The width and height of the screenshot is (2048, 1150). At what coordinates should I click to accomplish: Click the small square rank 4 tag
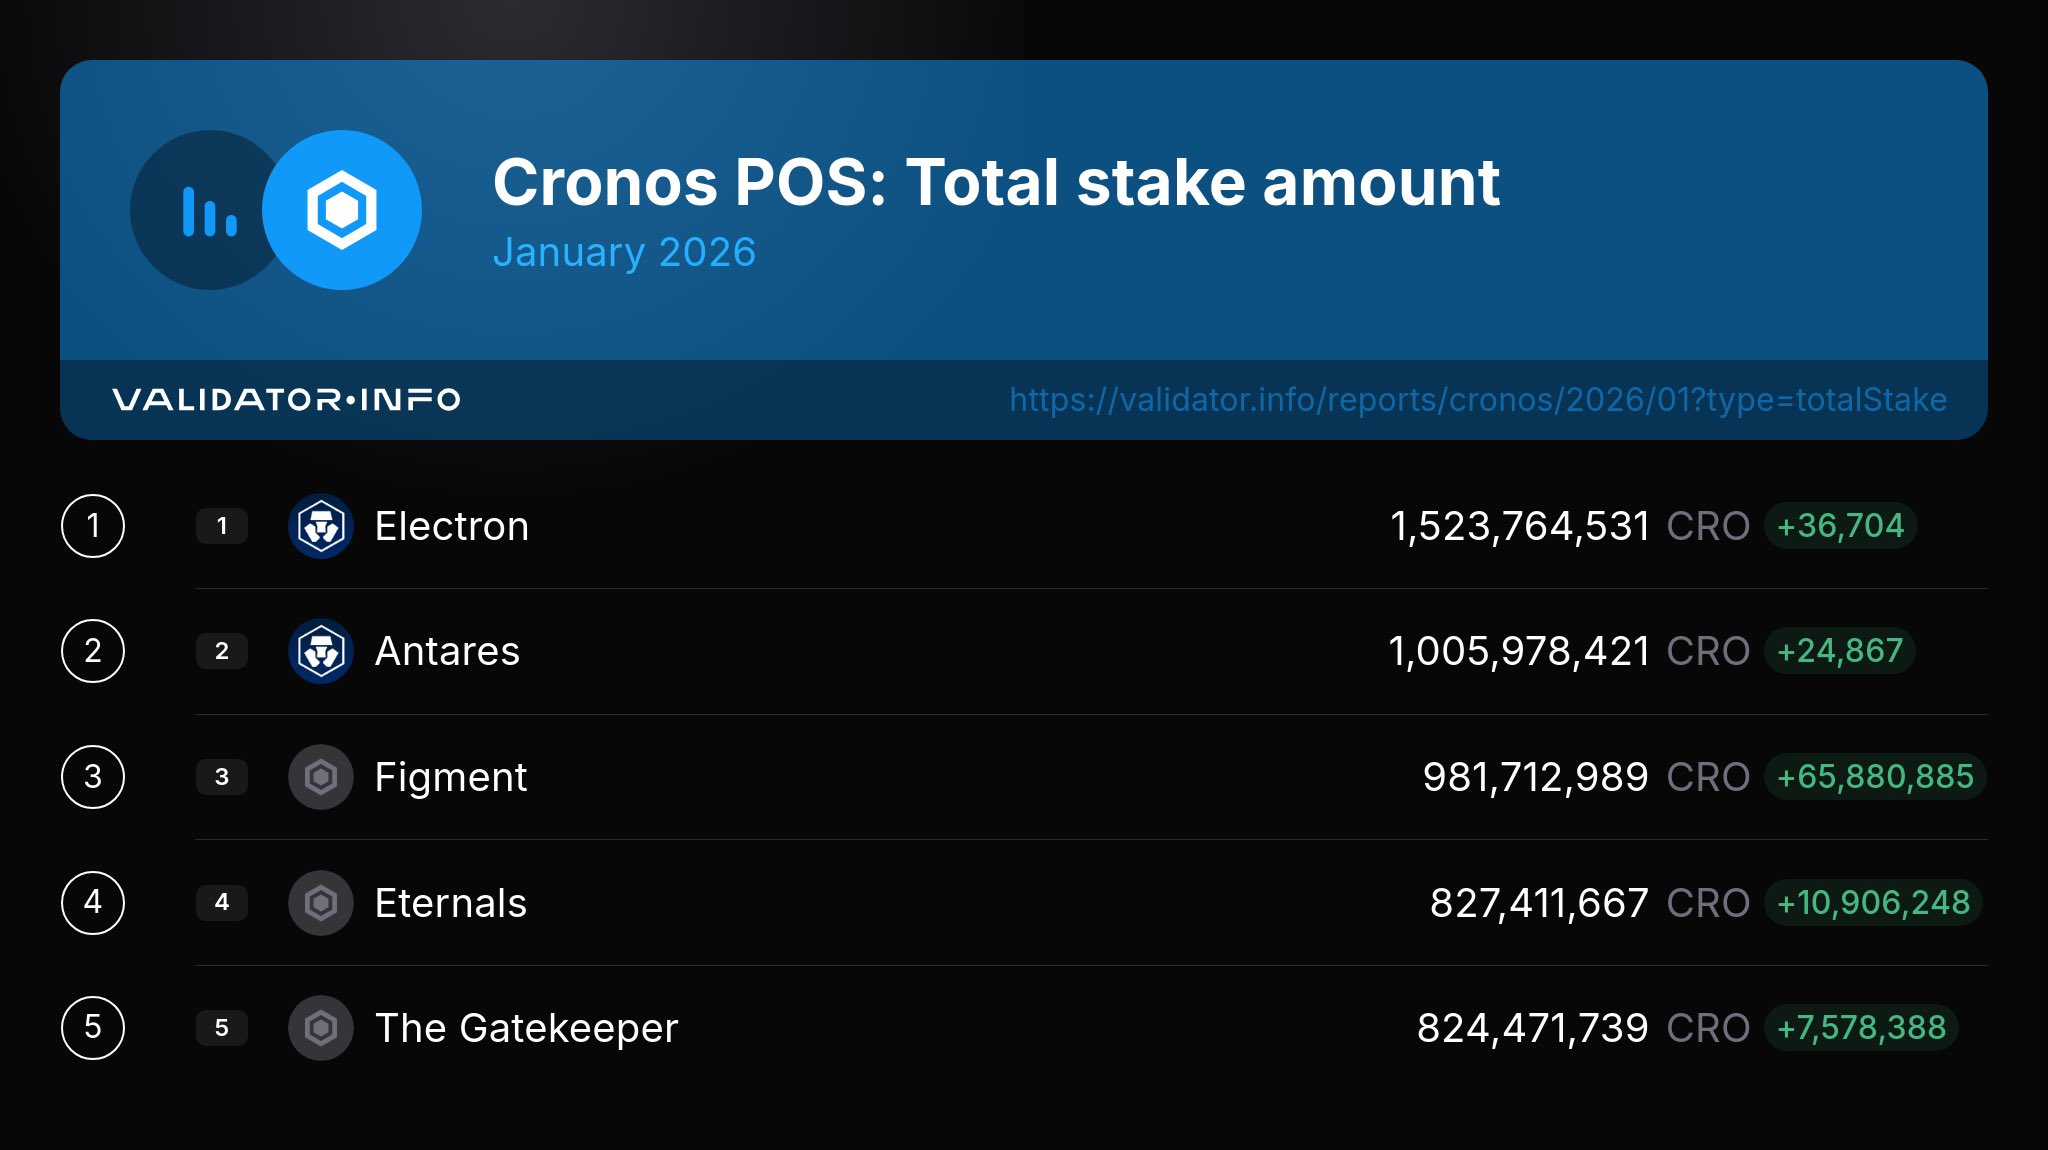coord(222,903)
